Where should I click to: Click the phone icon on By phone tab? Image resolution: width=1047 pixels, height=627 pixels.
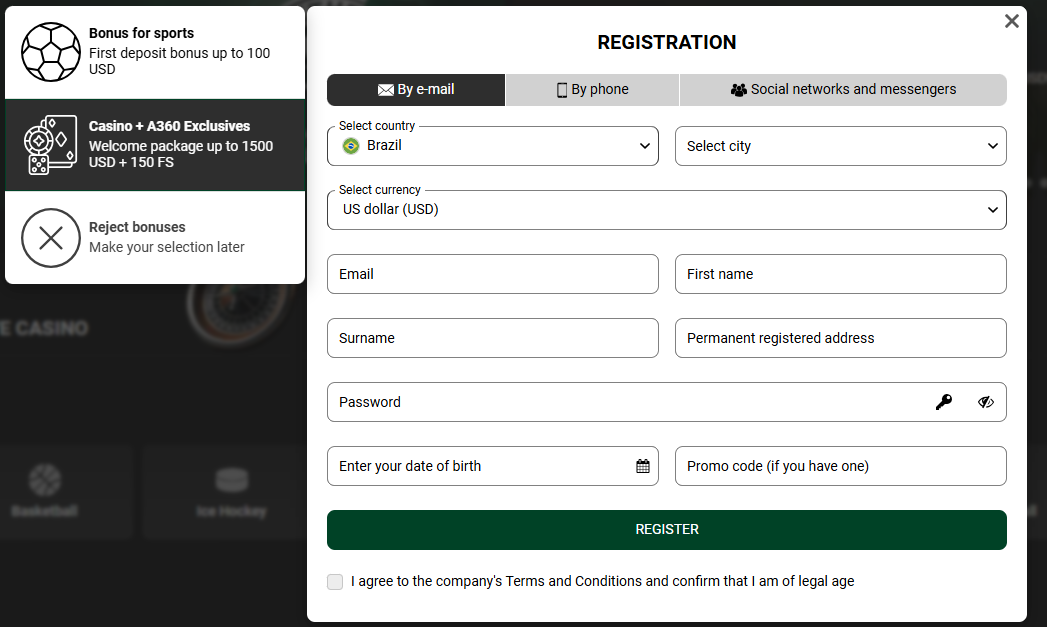pyautogui.click(x=561, y=89)
